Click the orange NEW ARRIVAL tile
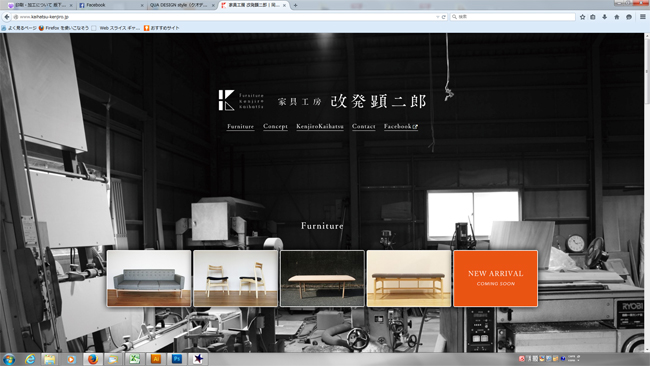The height and width of the screenshot is (366, 650). pyautogui.click(x=495, y=278)
